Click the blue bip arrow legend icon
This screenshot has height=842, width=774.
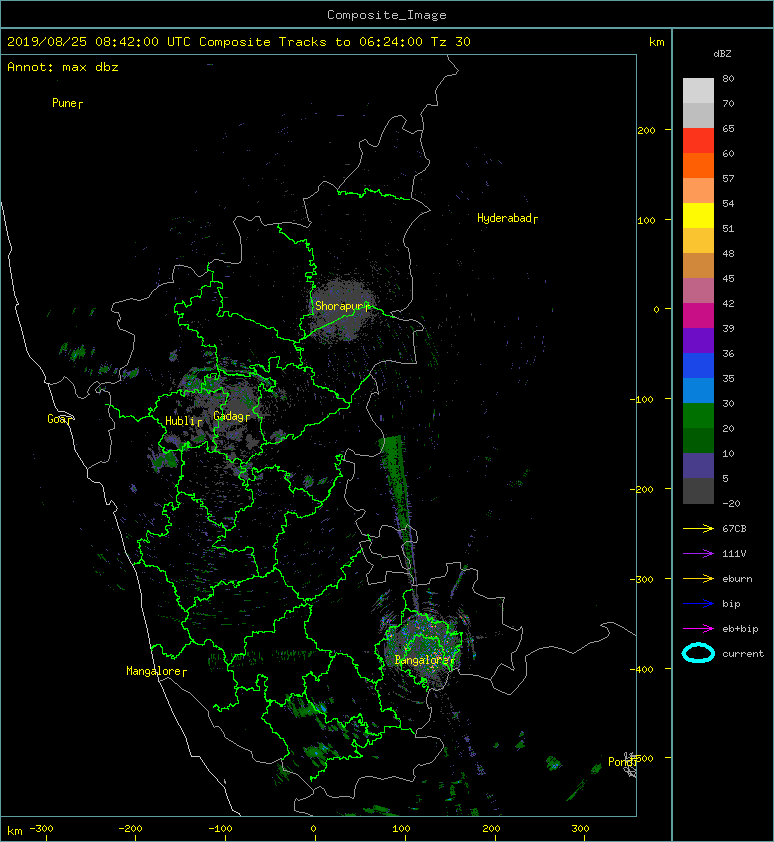click(698, 604)
